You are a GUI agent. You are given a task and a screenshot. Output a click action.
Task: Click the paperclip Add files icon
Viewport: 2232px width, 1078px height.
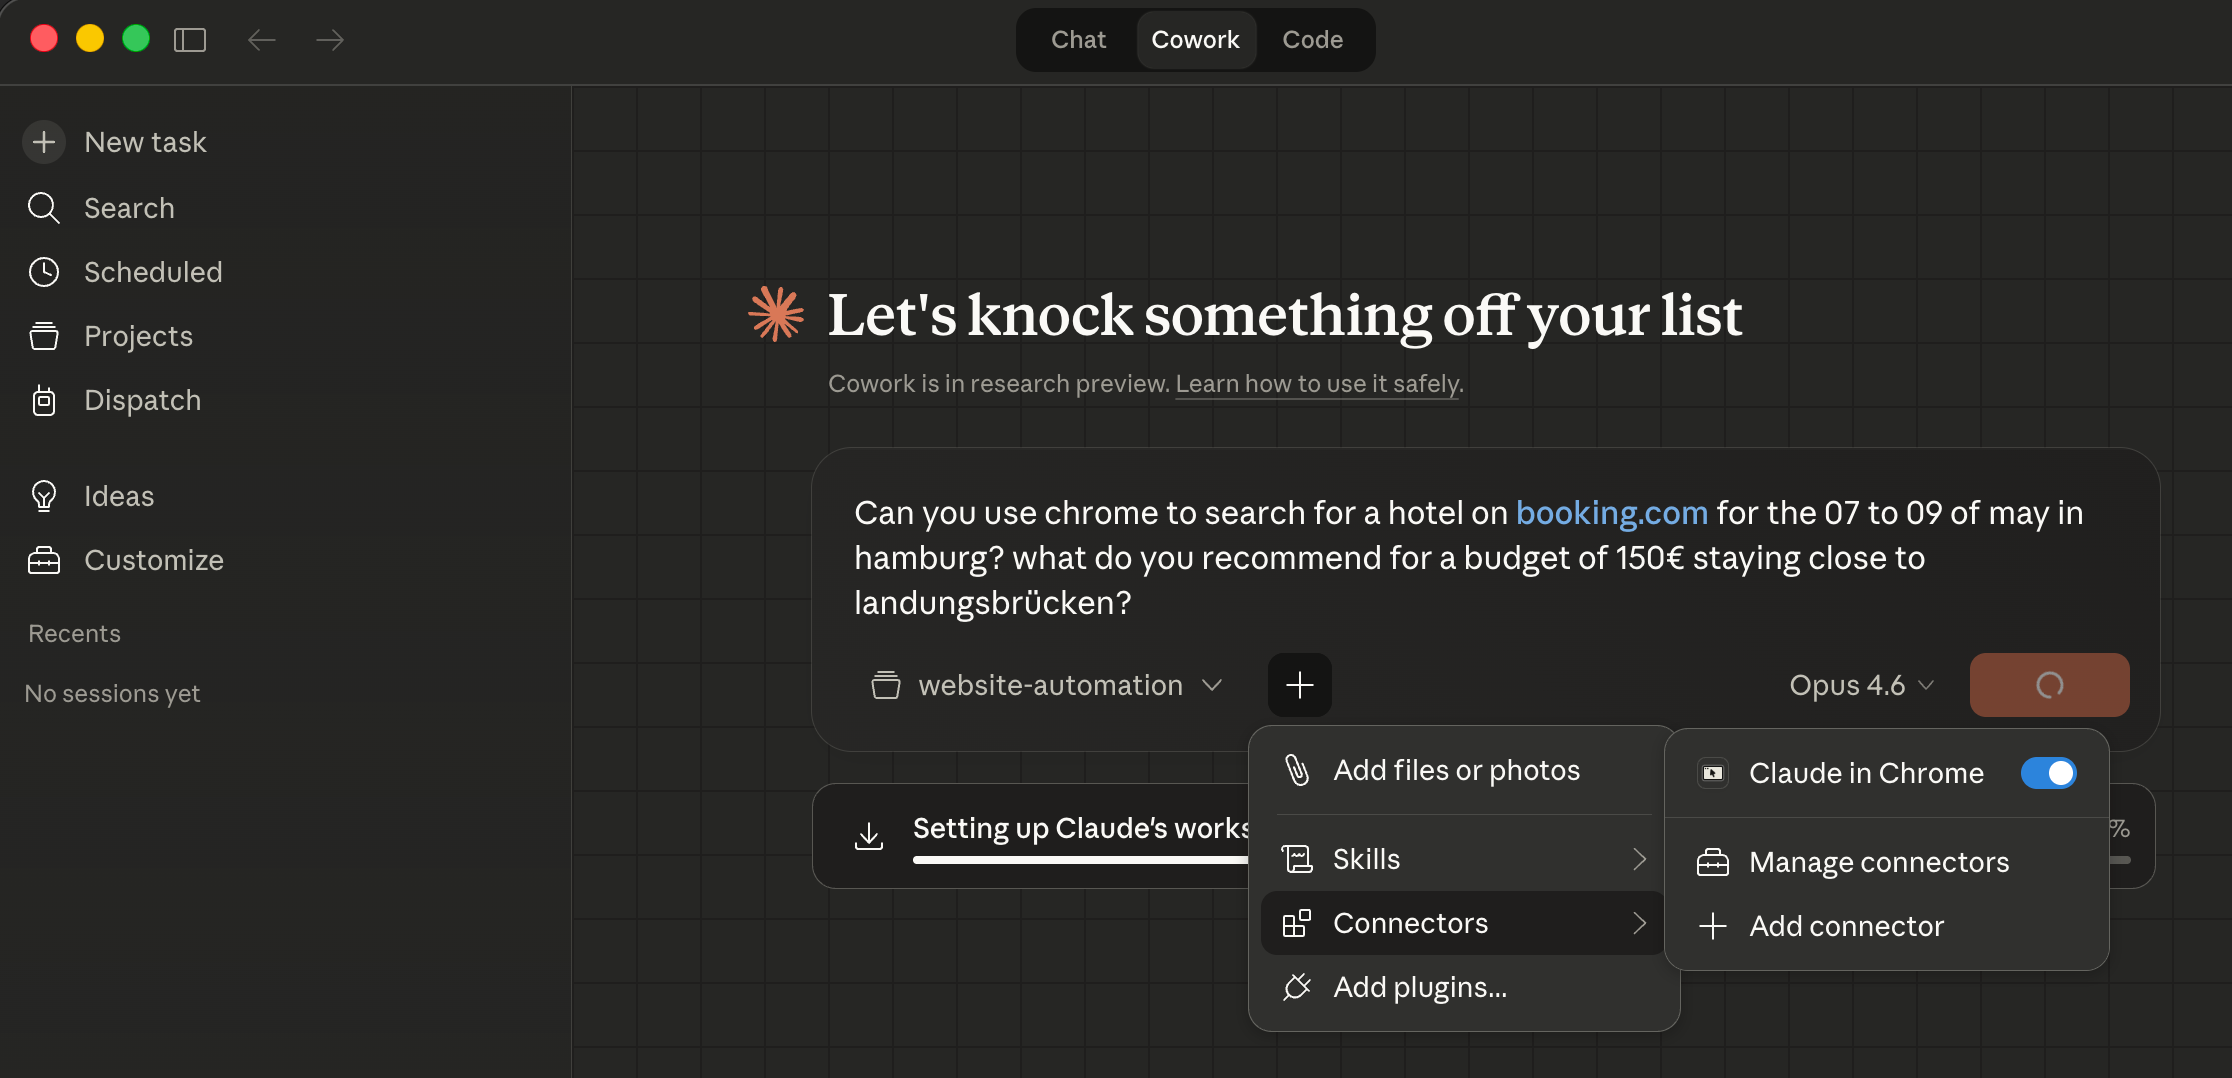1297,770
